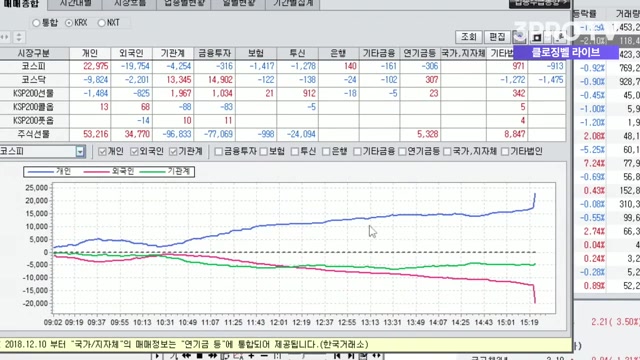Click the 7.24% value in the right window
This screenshot has height=360, width=640.
594,163
